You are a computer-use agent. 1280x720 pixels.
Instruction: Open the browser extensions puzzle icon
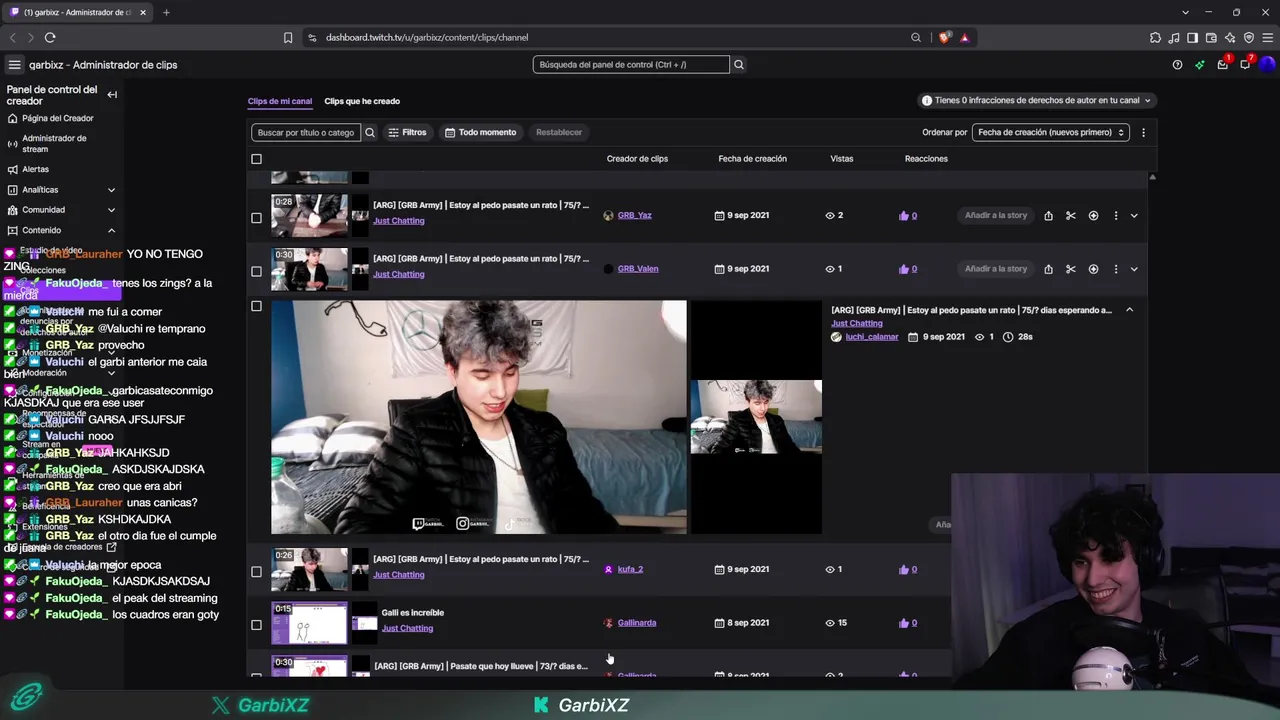pos(1155,38)
